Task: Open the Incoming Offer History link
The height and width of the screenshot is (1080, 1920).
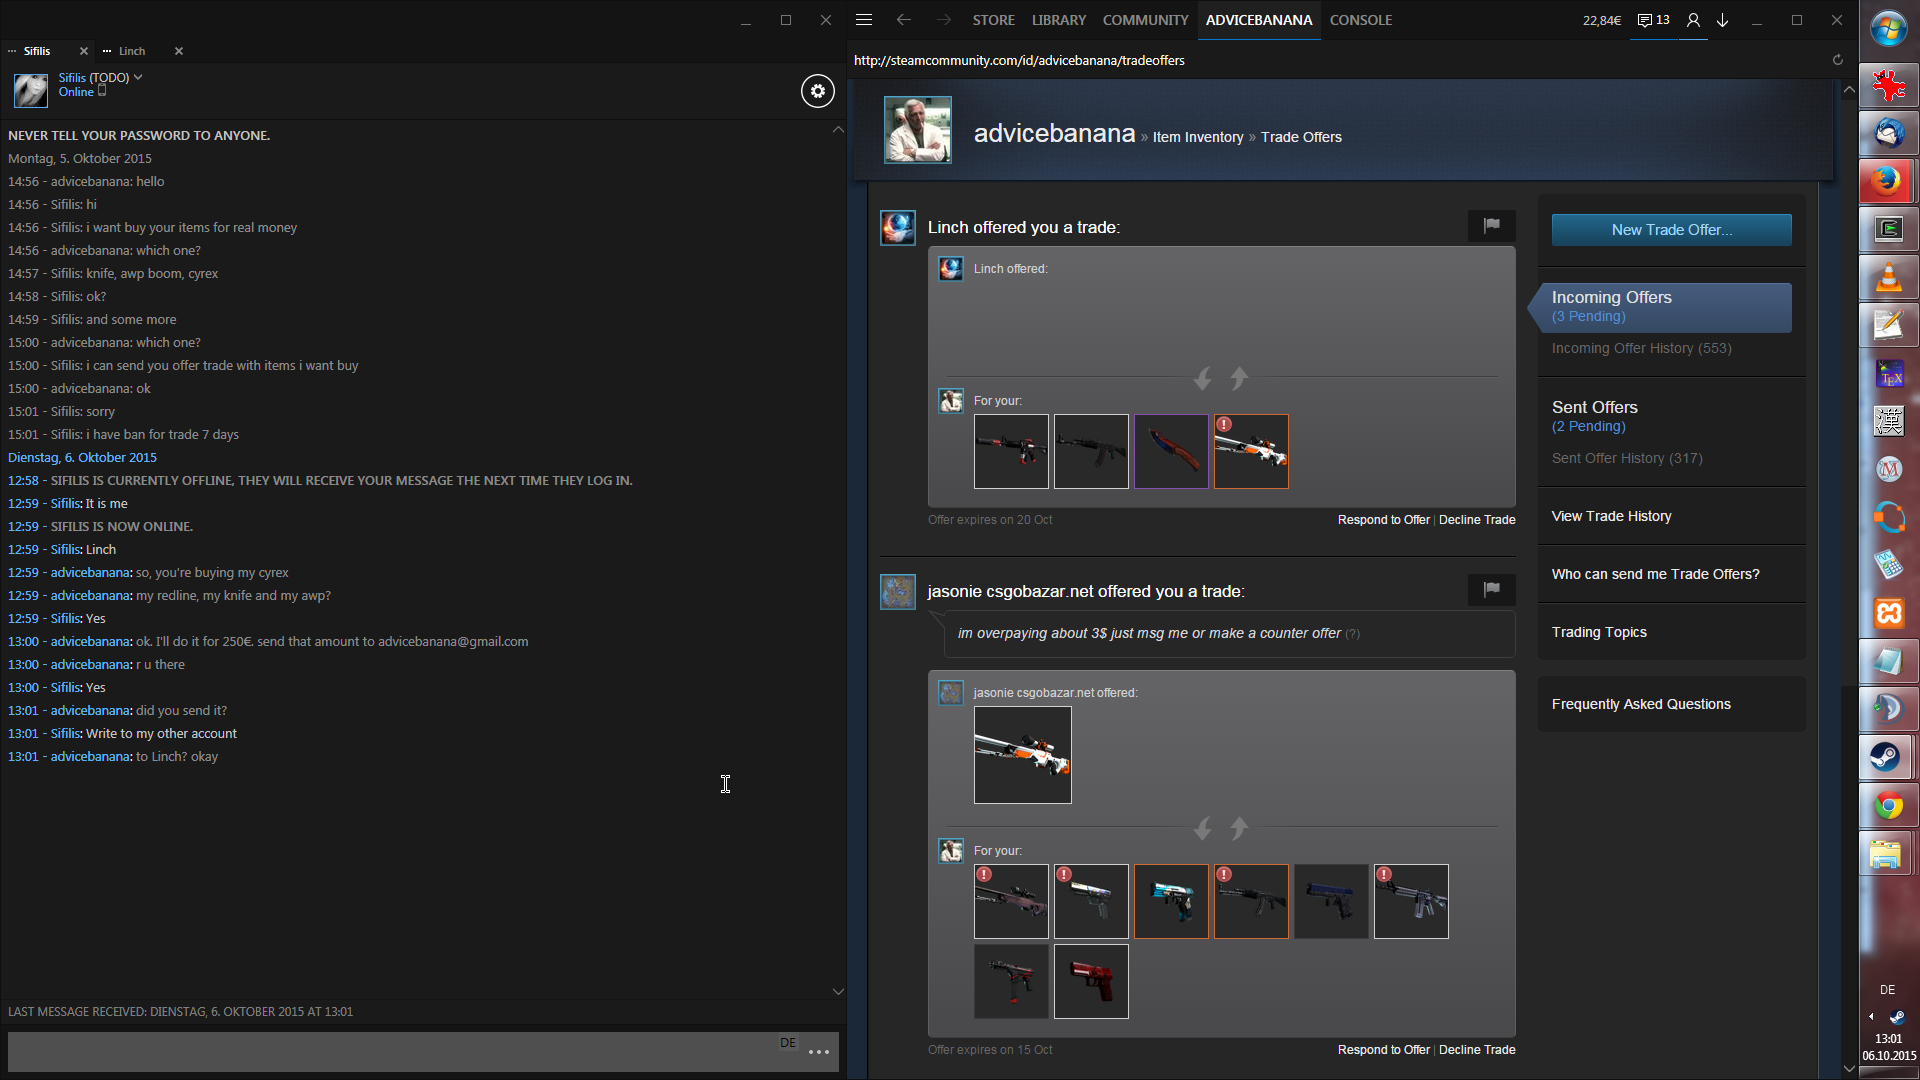Action: click(x=1641, y=348)
